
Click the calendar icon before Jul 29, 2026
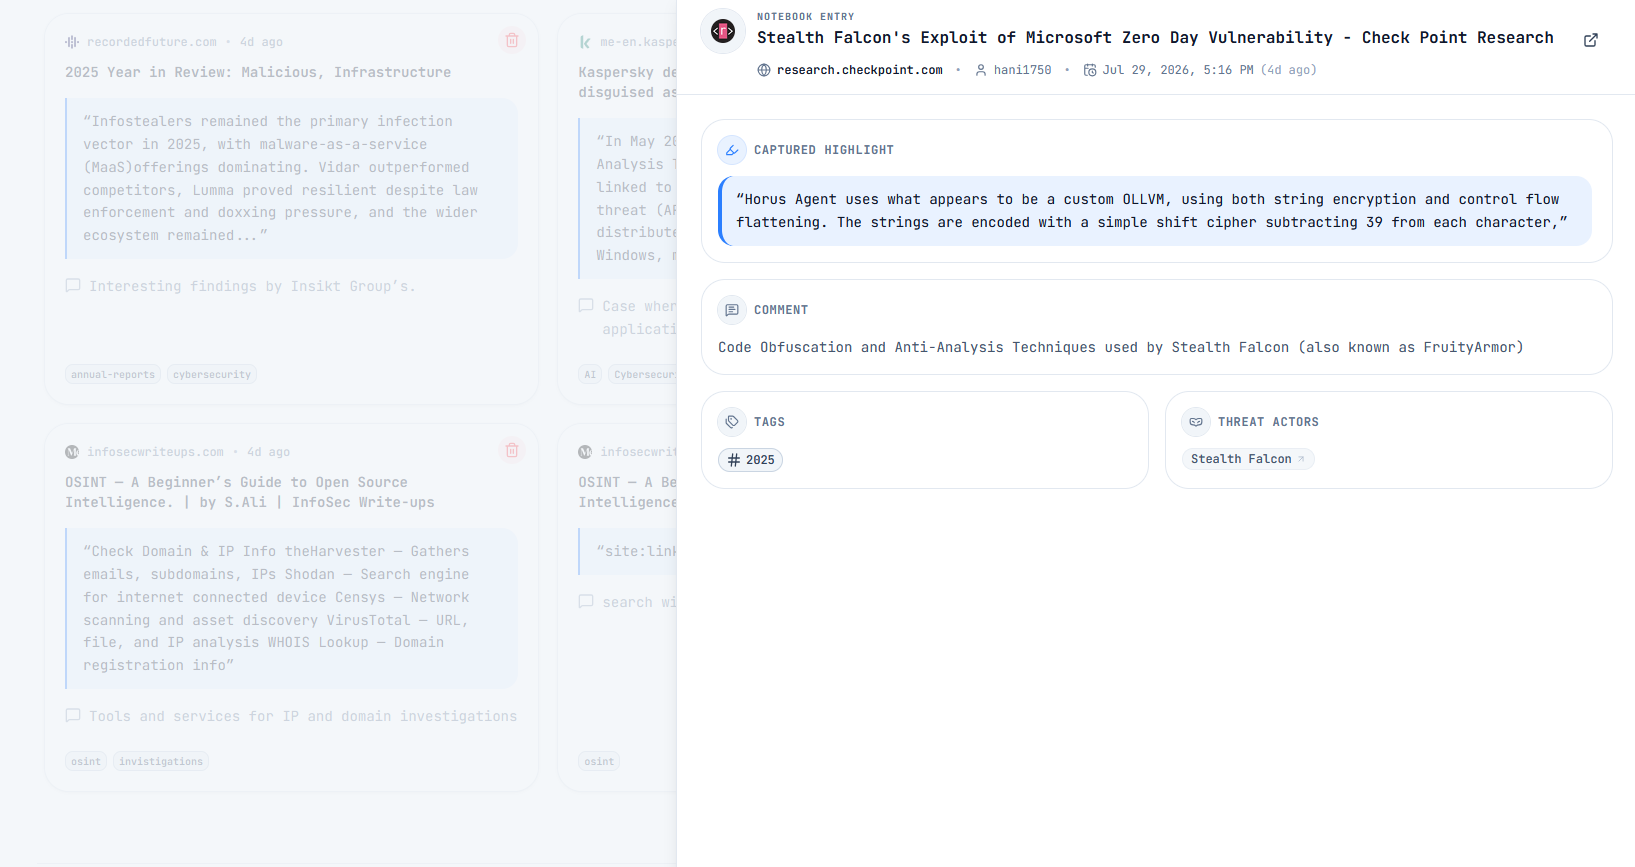[1090, 70]
